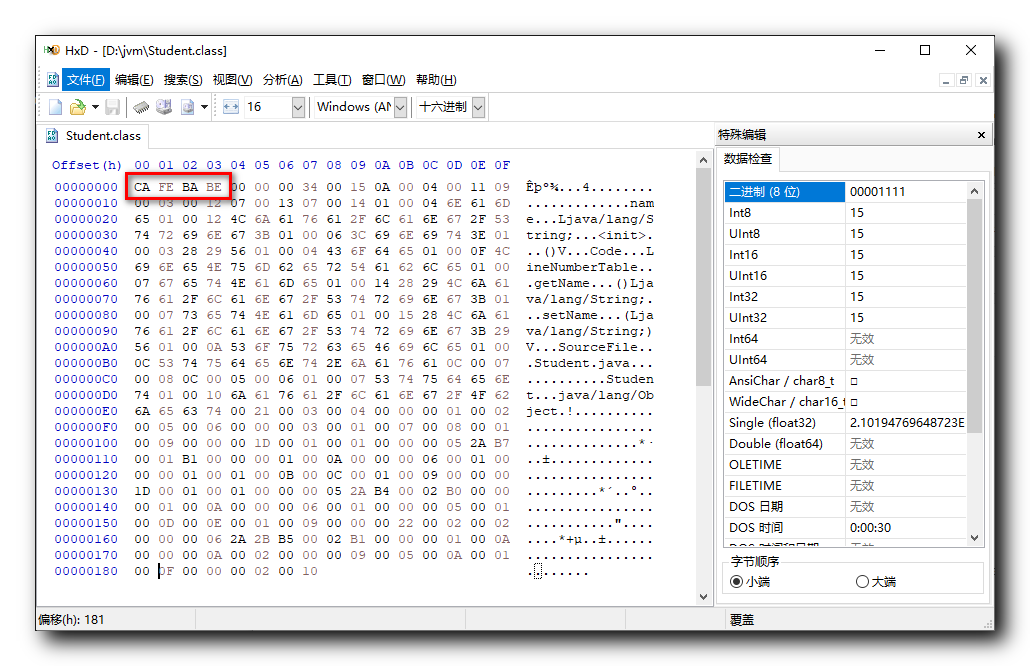The image size is (1030, 666).
Task: Open the 视图(V) menu
Action: 232,80
